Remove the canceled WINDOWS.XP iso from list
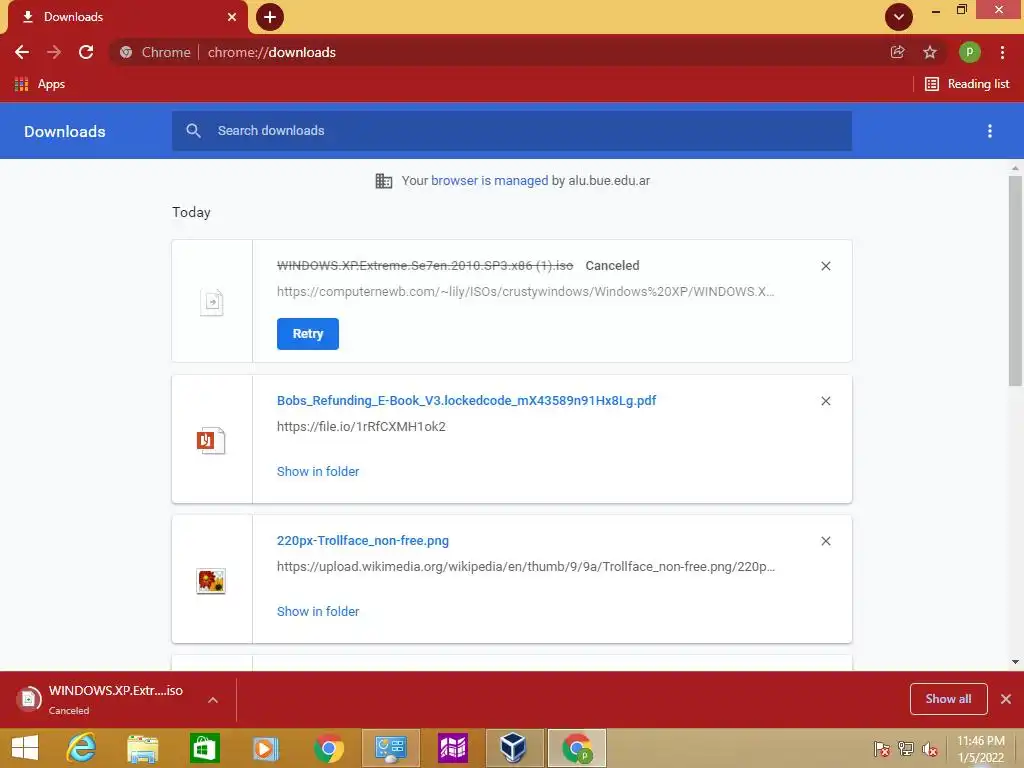This screenshot has width=1024, height=768. tap(825, 266)
